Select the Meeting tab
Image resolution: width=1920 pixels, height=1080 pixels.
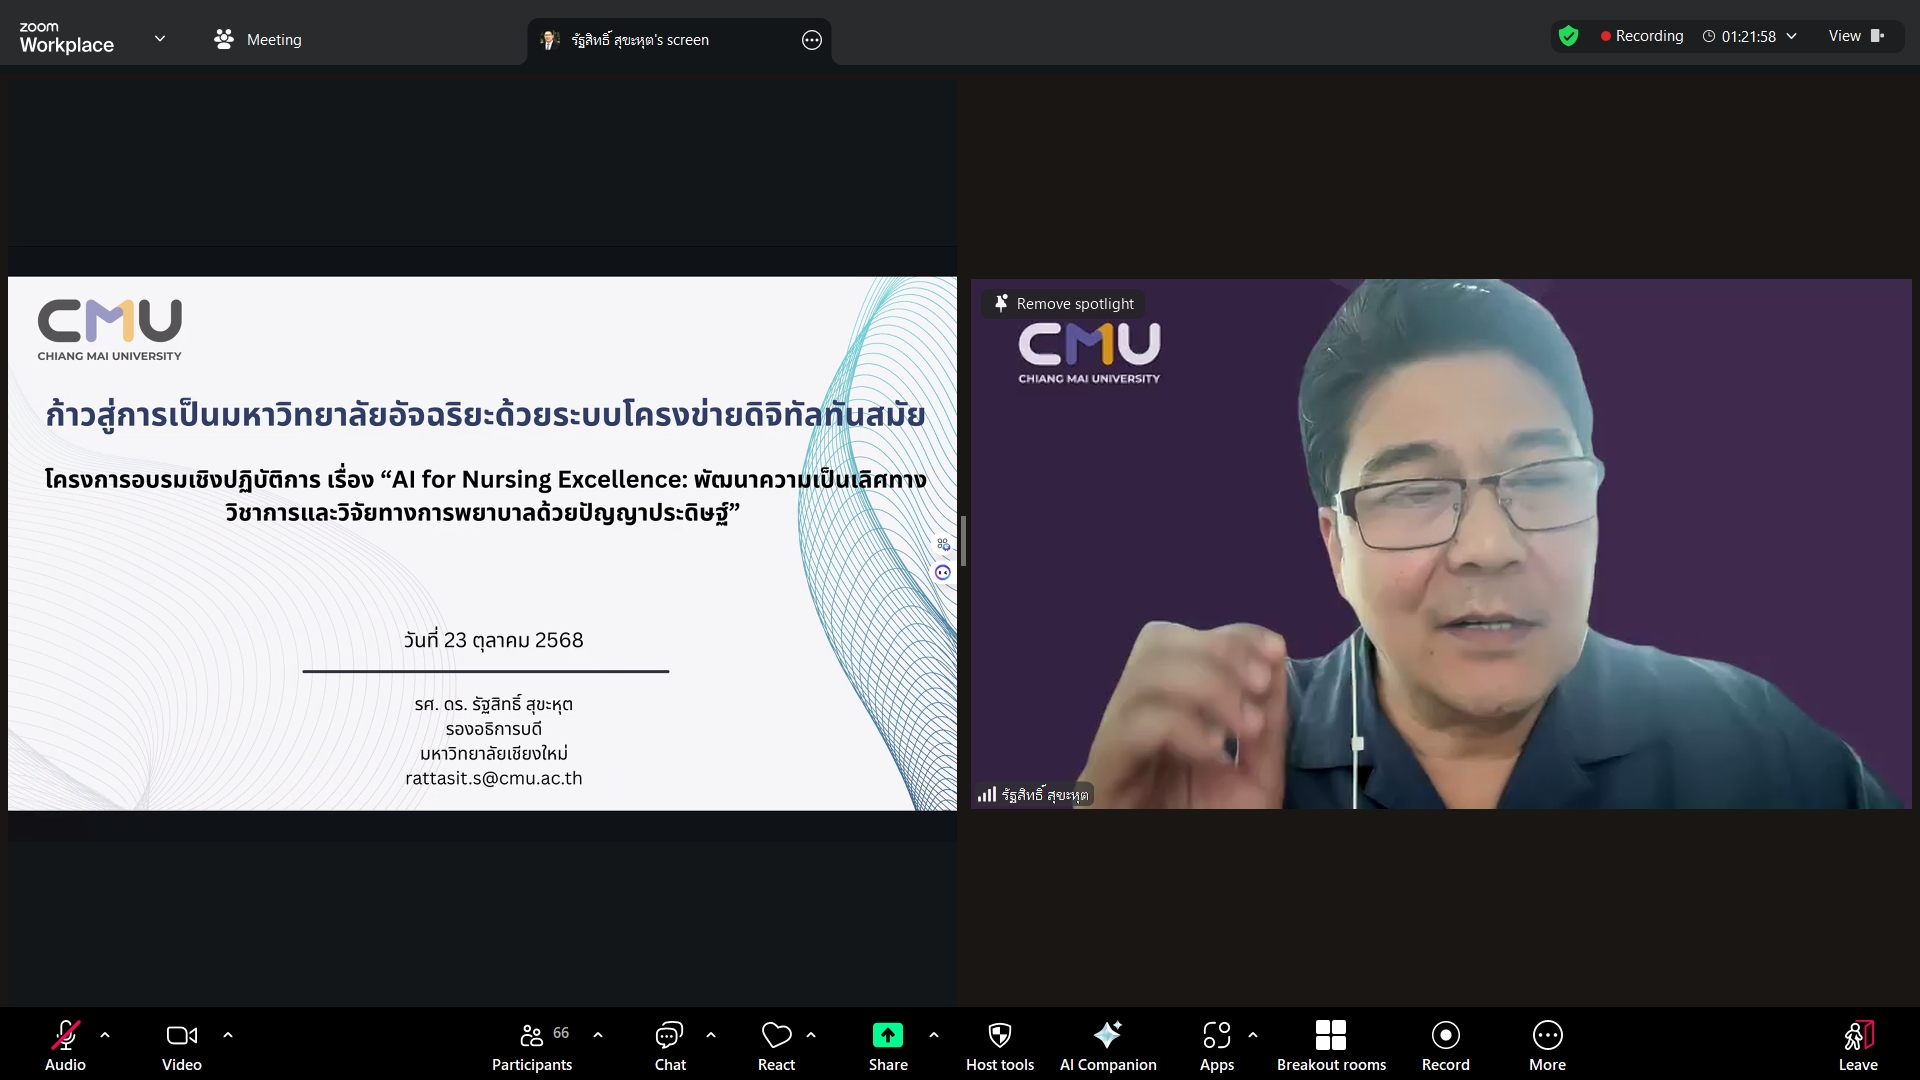(x=258, y=39)
